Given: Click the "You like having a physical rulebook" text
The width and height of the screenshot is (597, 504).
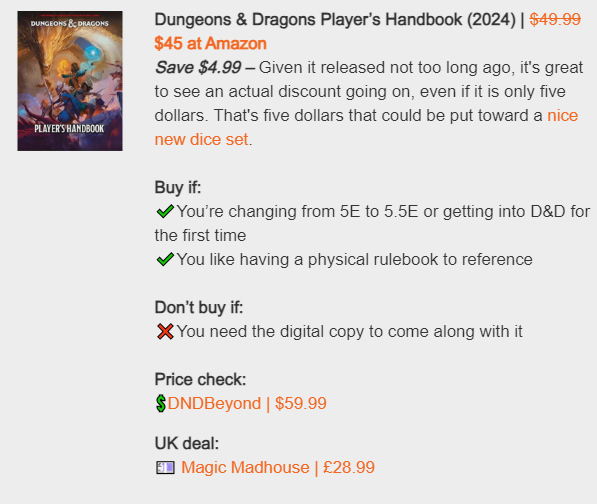Looking at the screenshot, I should (x=354, y=259).
